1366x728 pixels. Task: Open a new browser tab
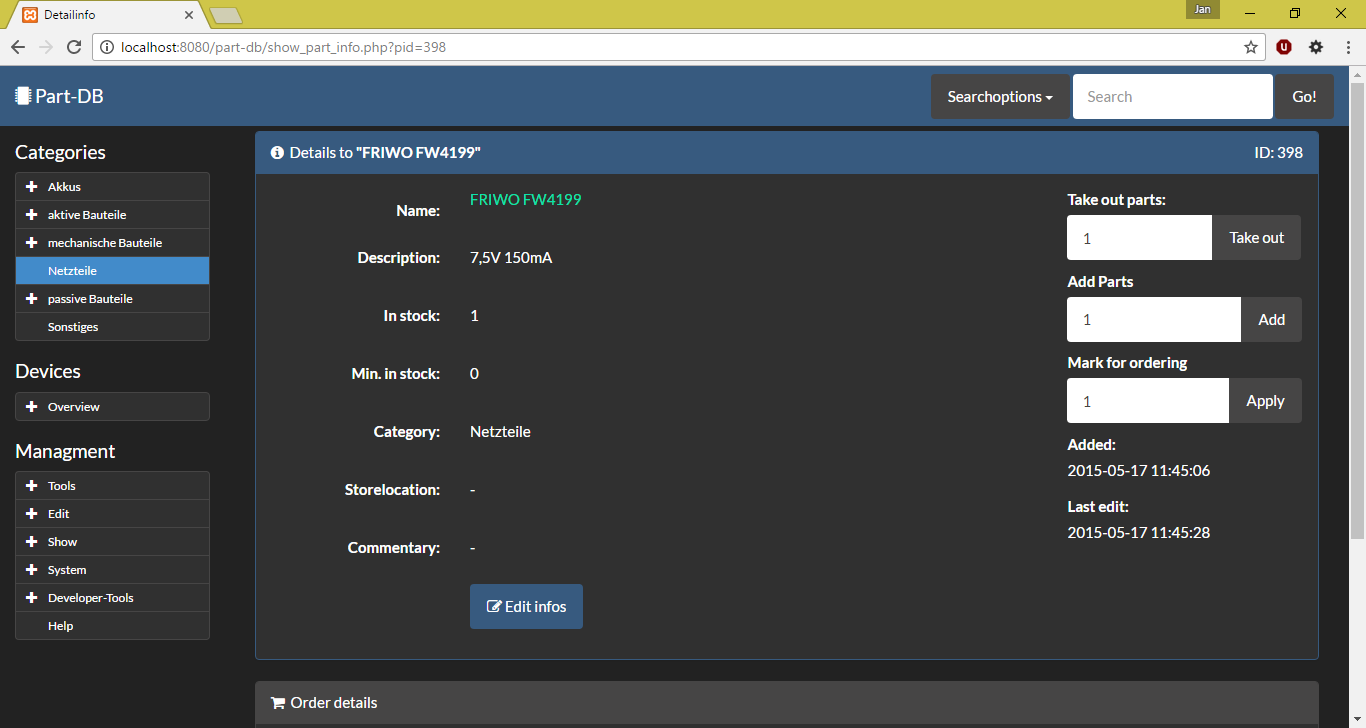pyautogui.click(x=226, y=15)
